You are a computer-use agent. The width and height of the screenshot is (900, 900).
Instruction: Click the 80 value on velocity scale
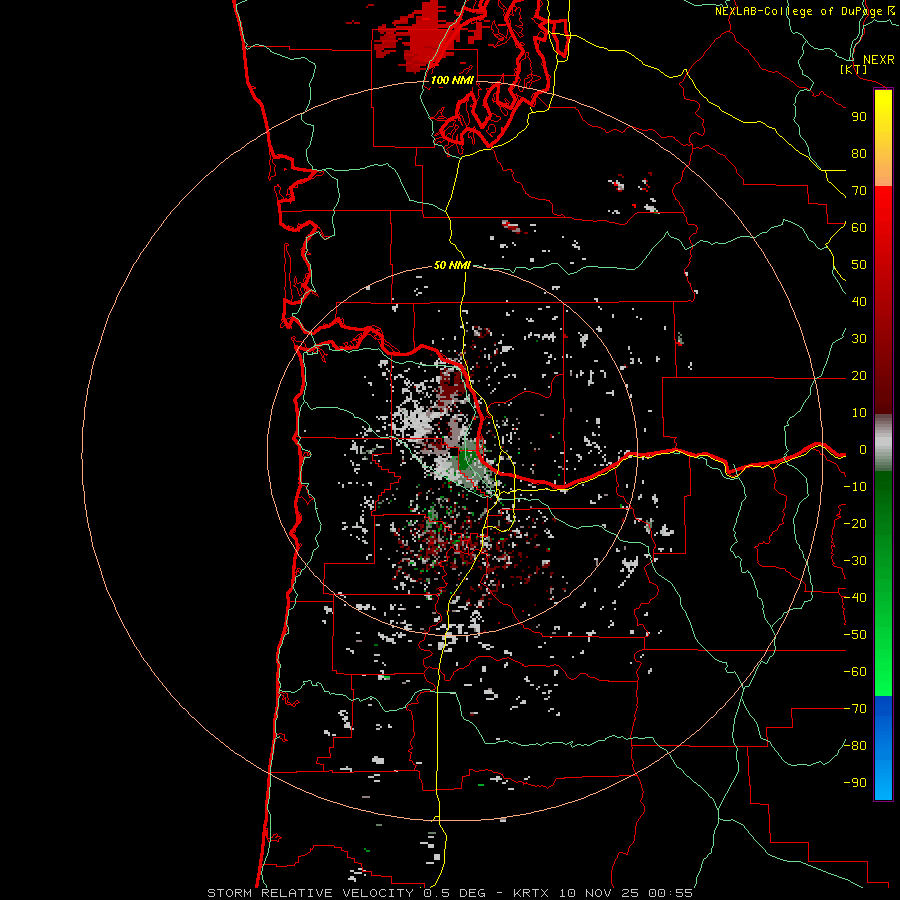point(859,154)
